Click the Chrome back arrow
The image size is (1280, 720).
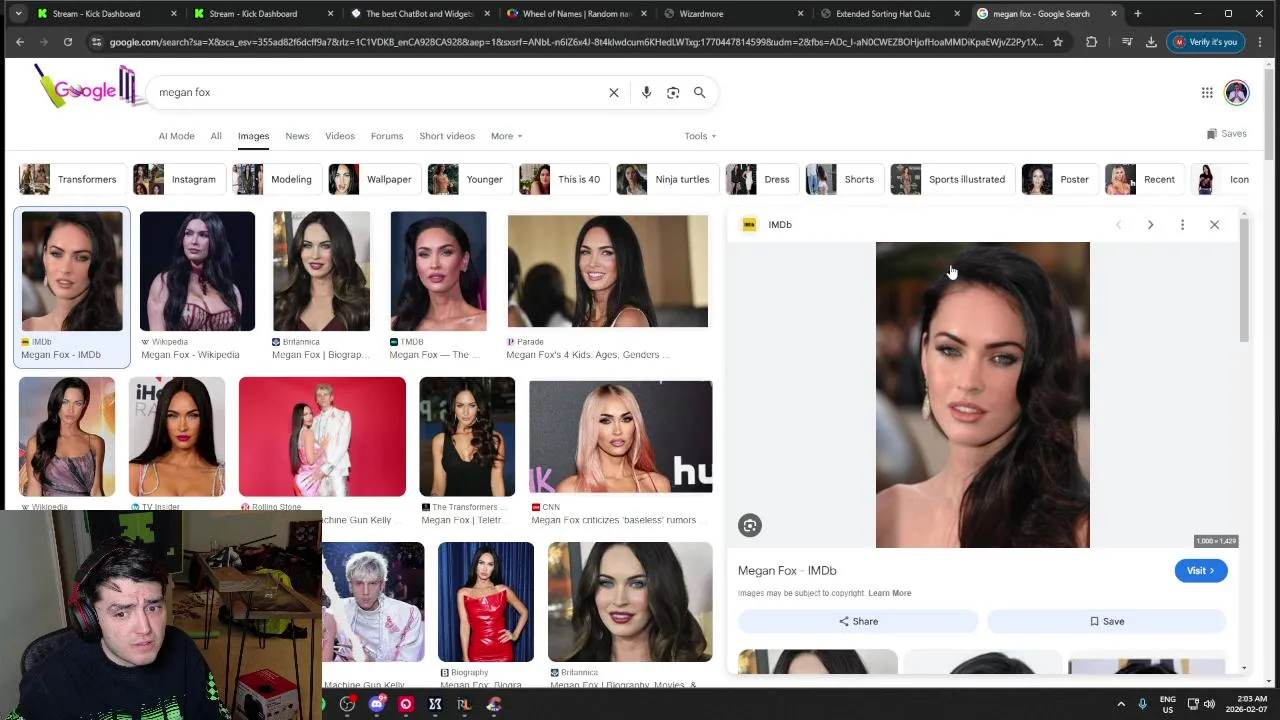tap(20, 42)
